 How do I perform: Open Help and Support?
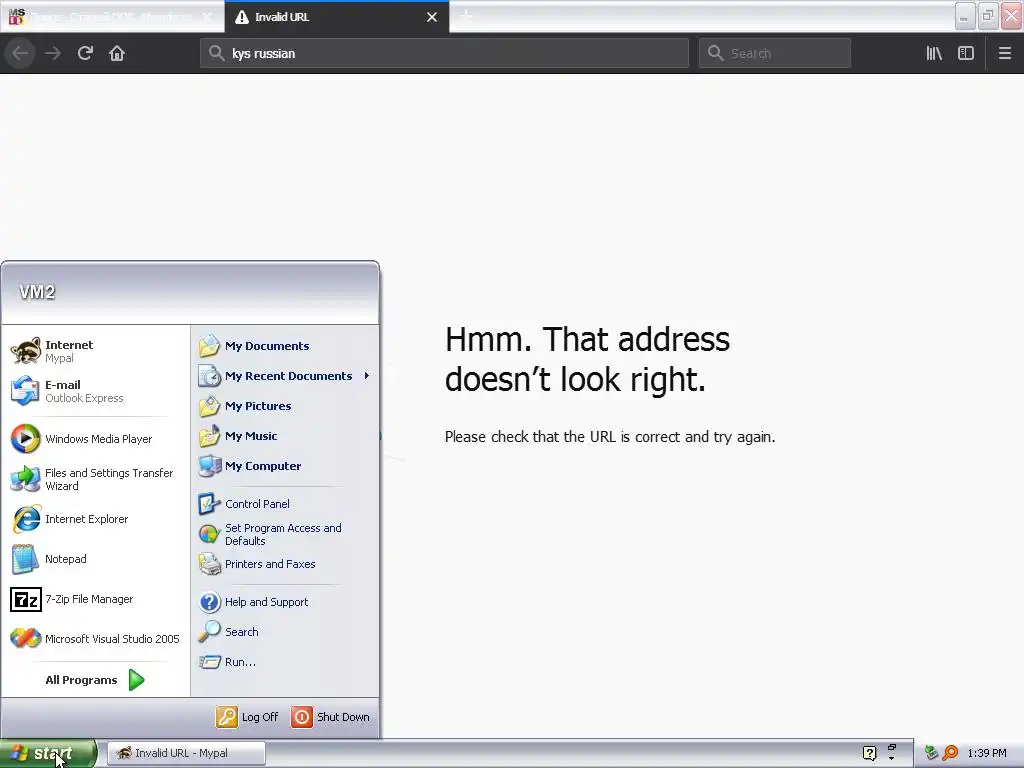click(285, 602)
